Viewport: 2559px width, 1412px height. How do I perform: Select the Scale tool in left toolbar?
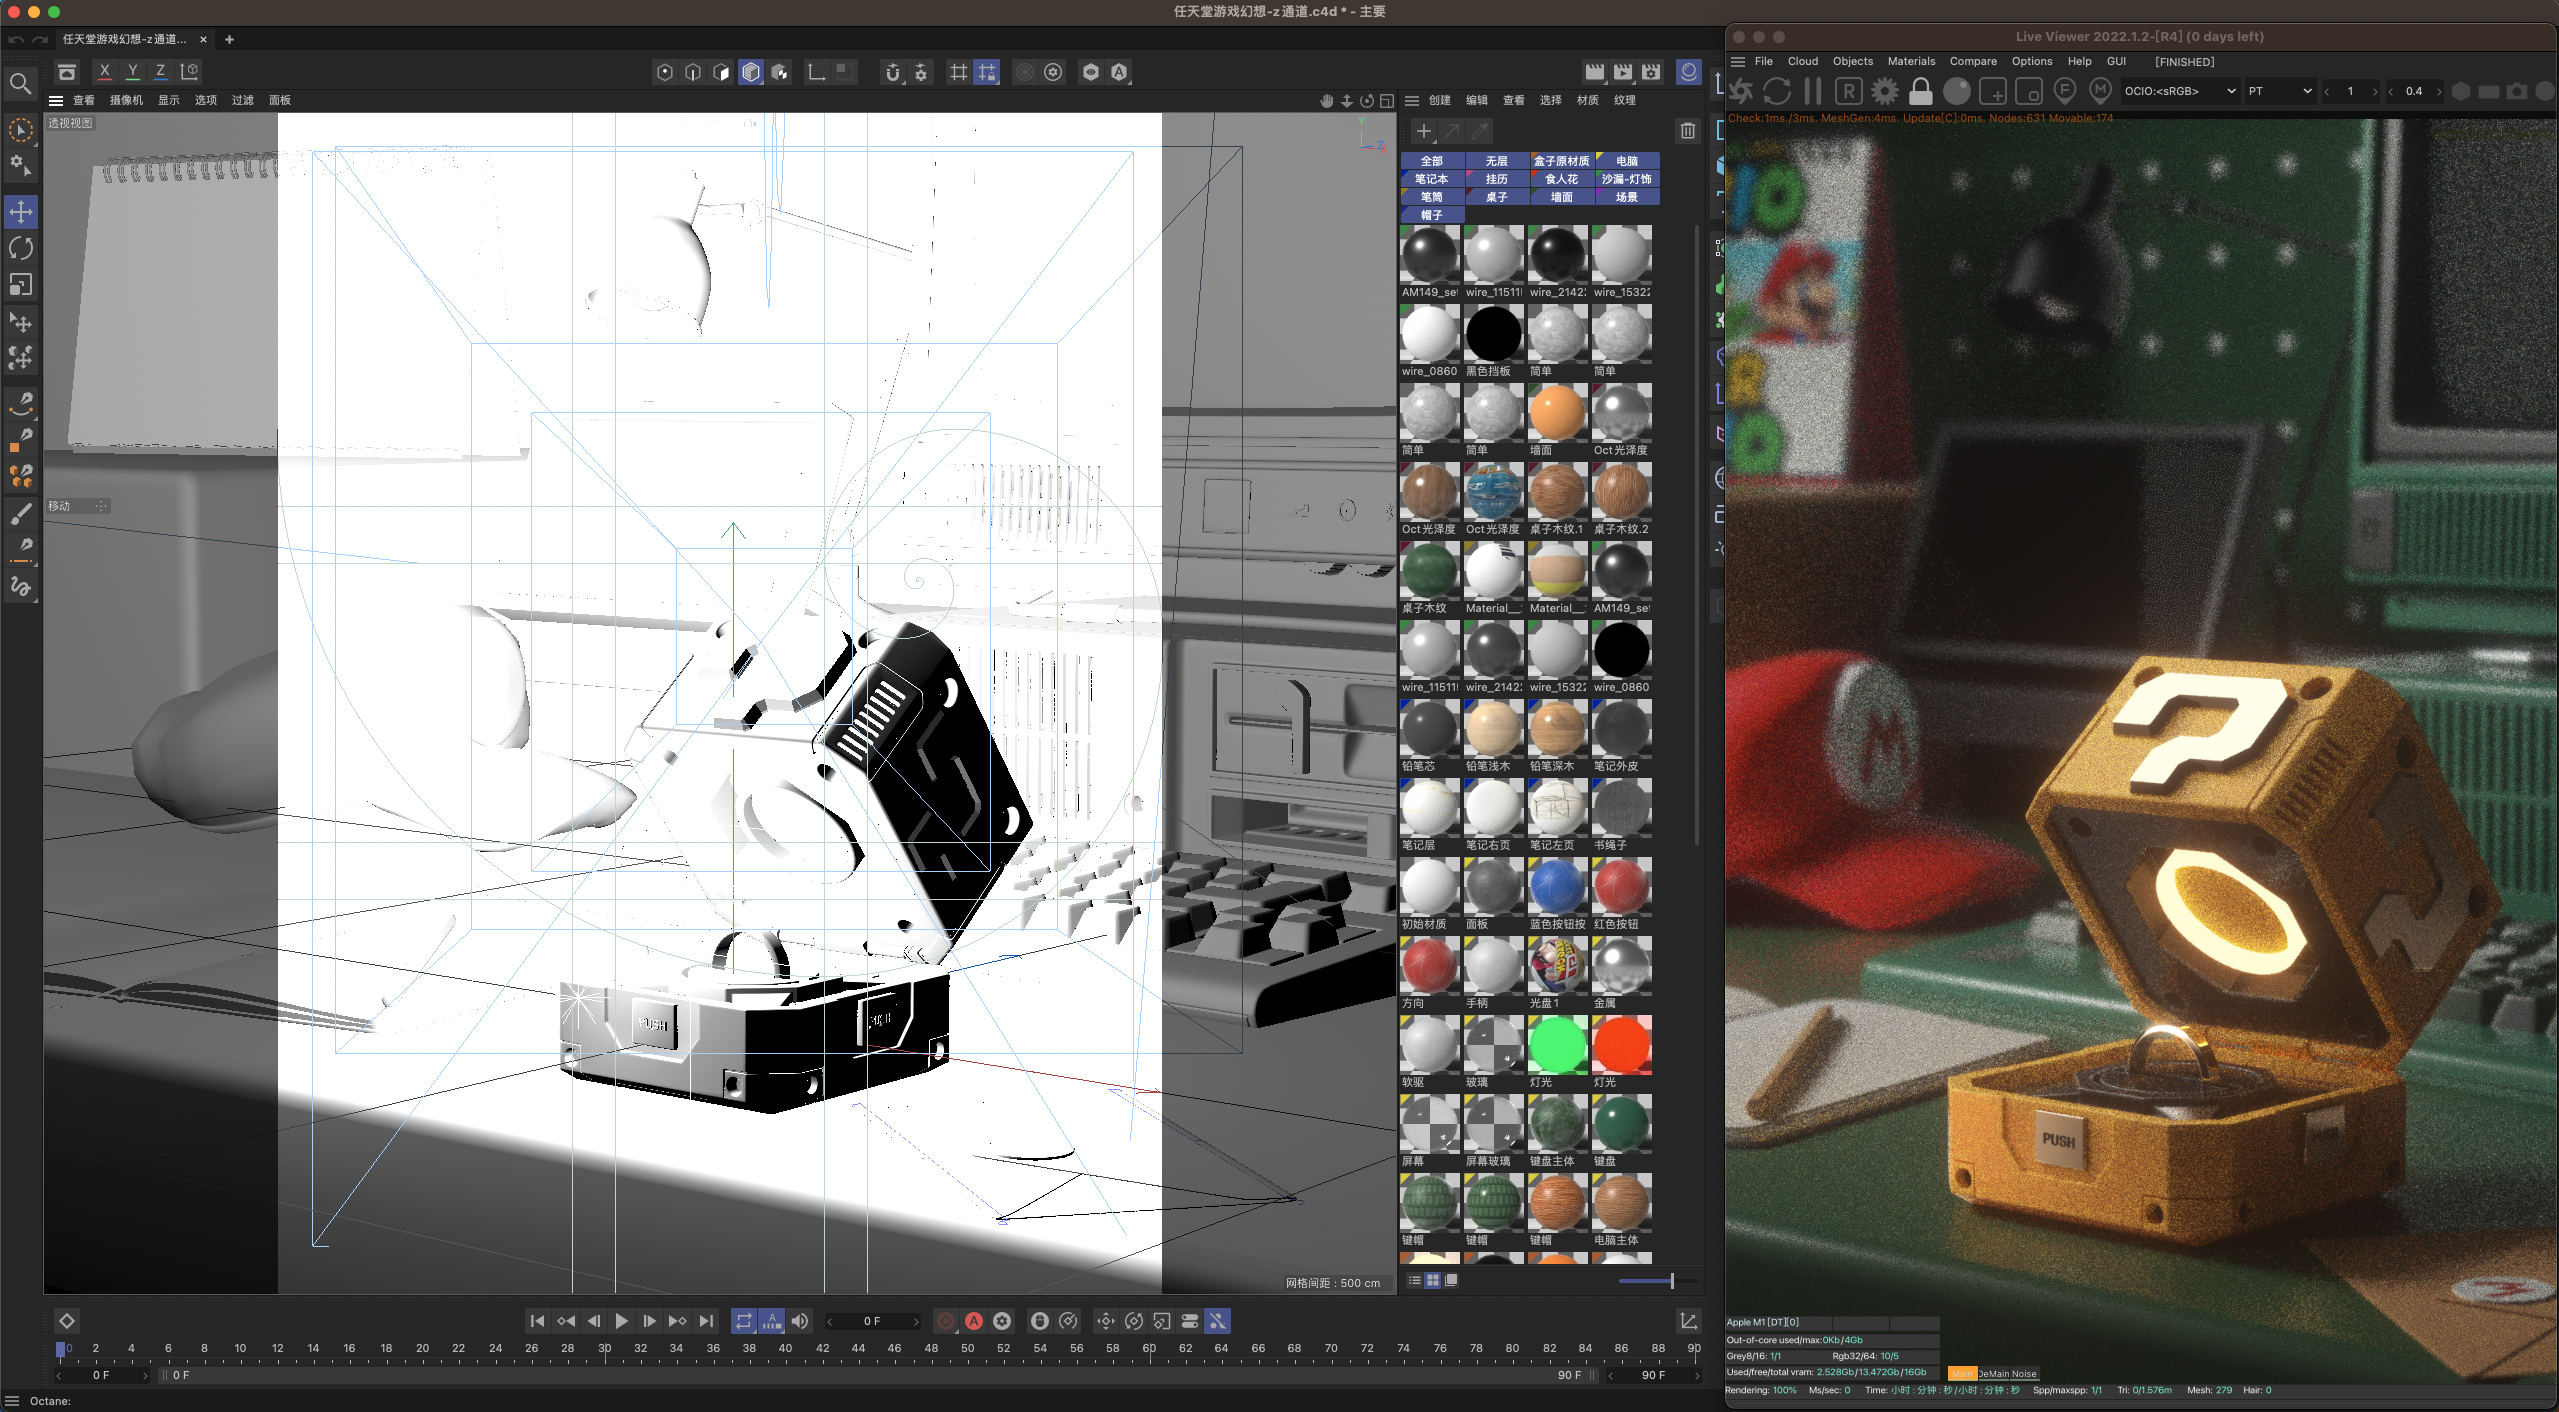coord(21,285)
